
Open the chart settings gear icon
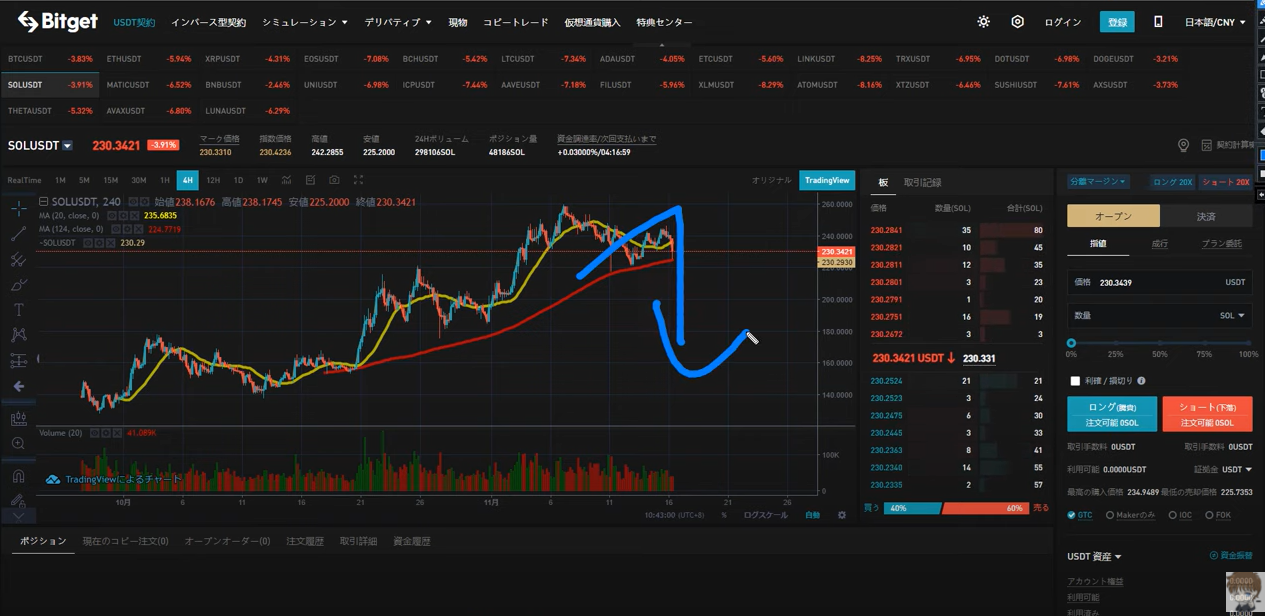tap(841, 515)
